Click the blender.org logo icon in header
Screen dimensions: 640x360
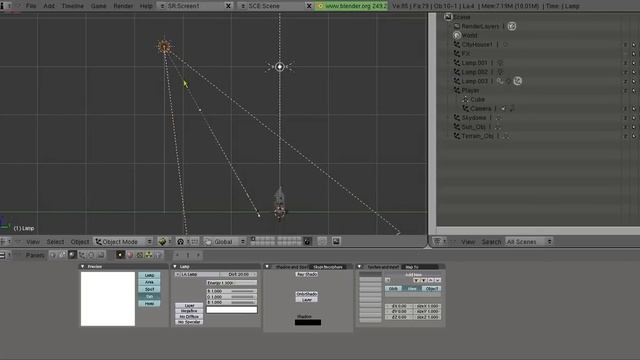pyautogui.click(x=320, y=6)
